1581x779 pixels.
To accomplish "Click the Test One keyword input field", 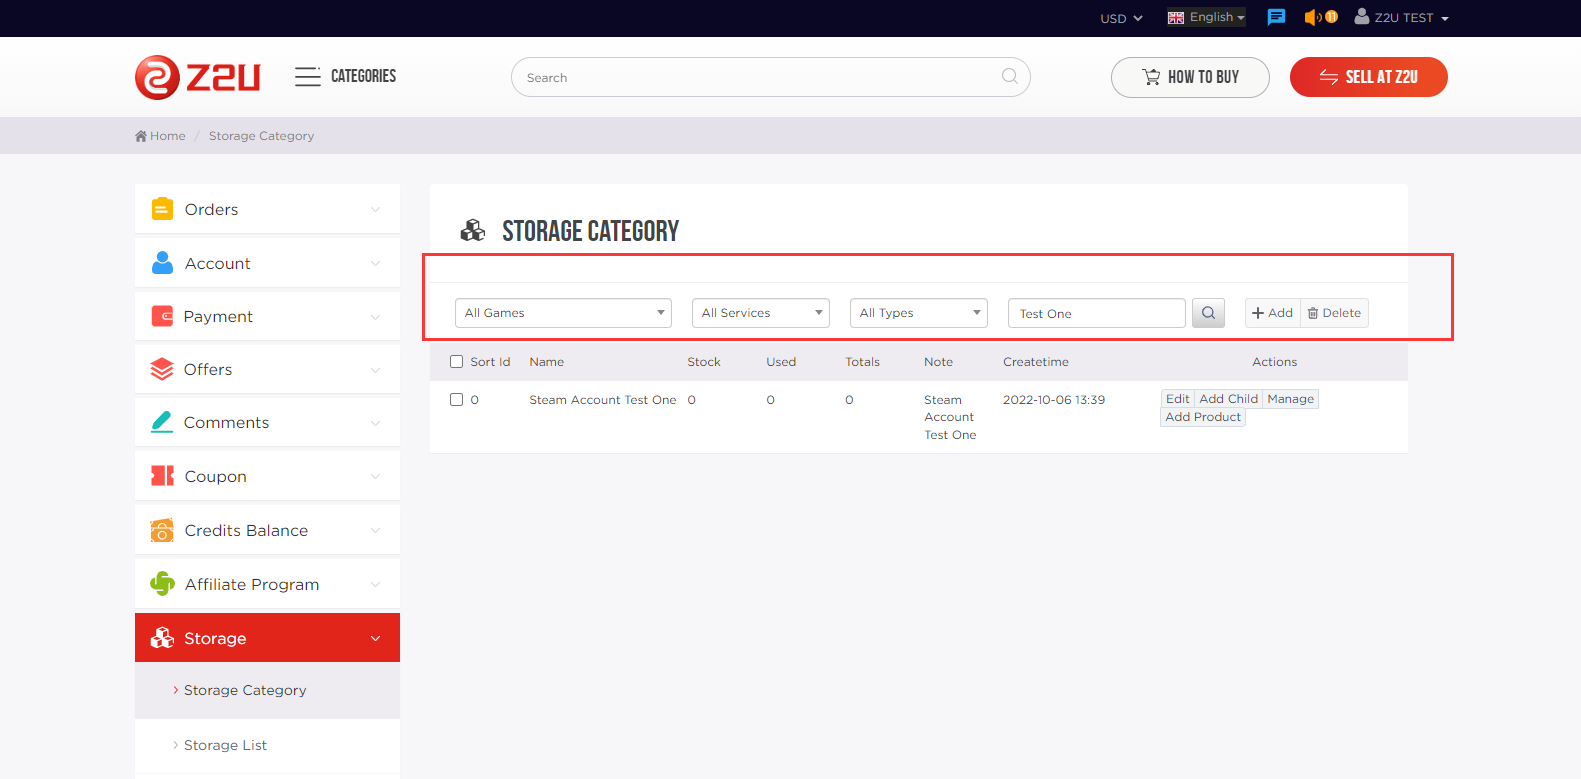I will pyautogui.click(x=1096, y=313).
